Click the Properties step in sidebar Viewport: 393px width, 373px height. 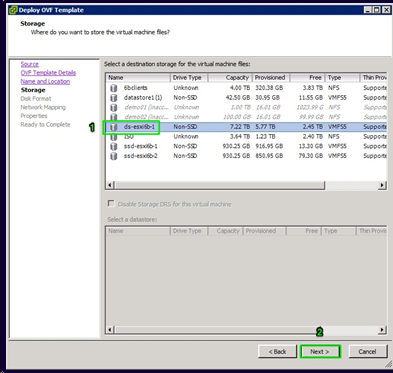click(x=34, y=116)
